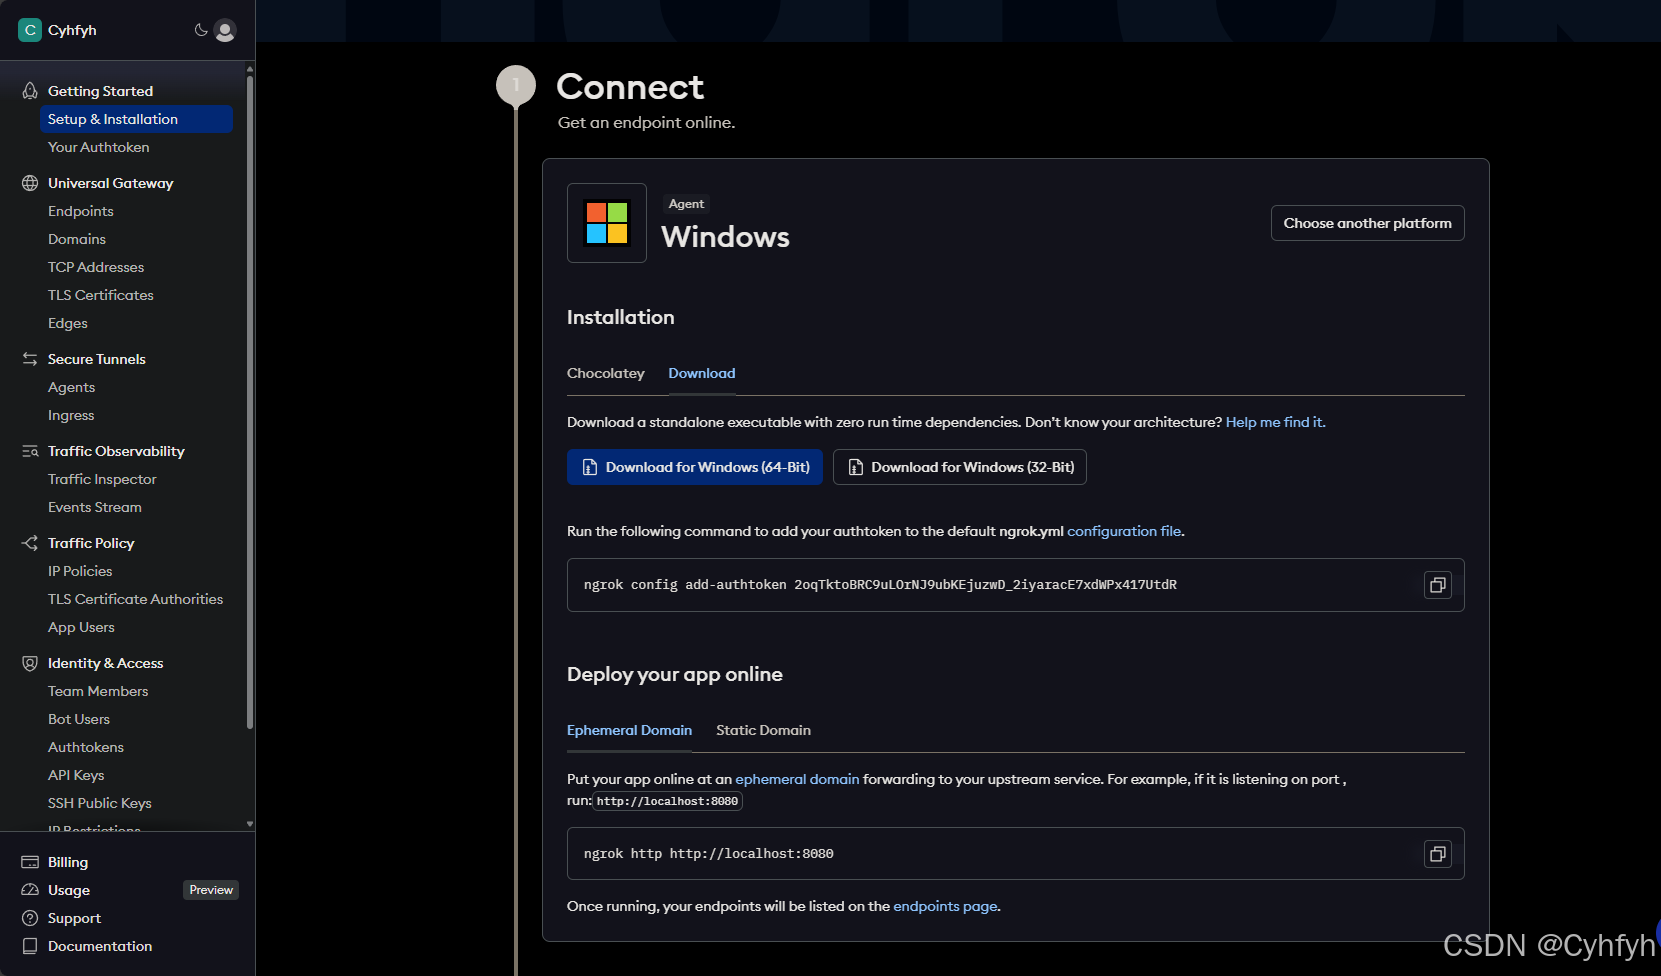Open Your Authtoken page
1661x976 pixels.
point(99,147)
